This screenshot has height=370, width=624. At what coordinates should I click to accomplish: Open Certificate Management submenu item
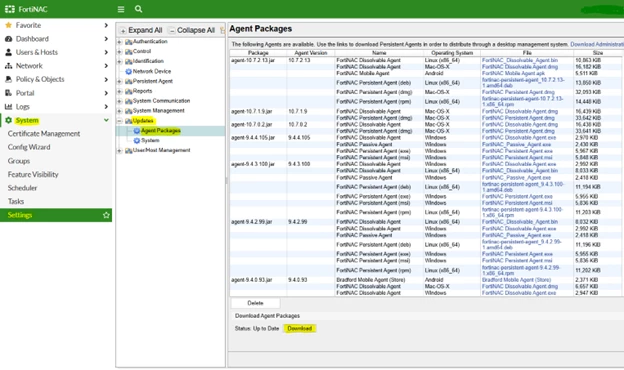[x=44, y=134]
